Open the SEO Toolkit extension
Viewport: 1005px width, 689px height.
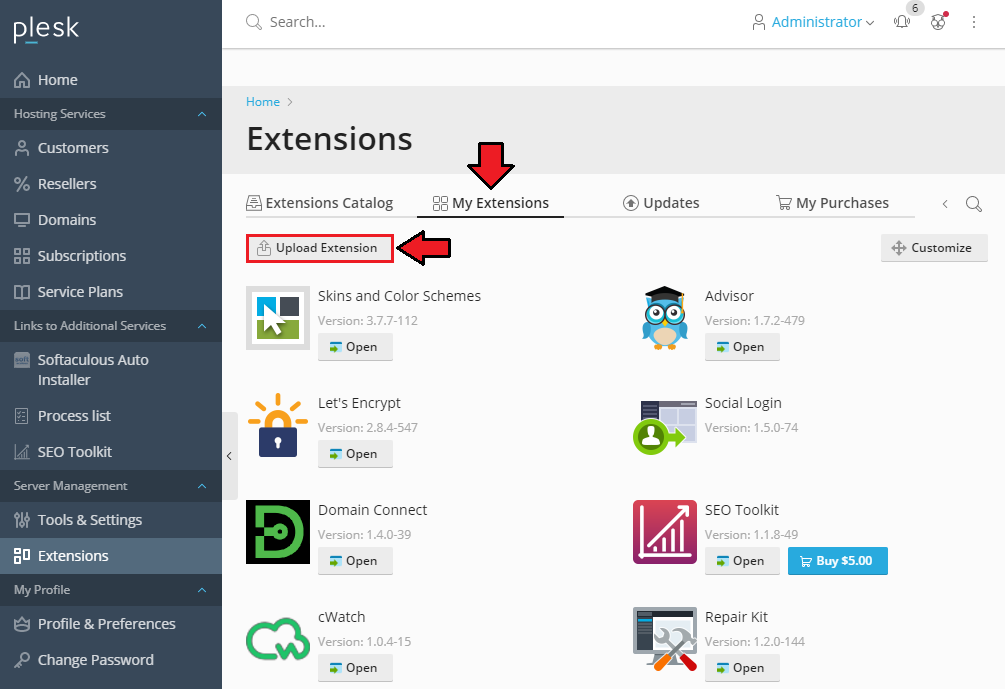742,561
